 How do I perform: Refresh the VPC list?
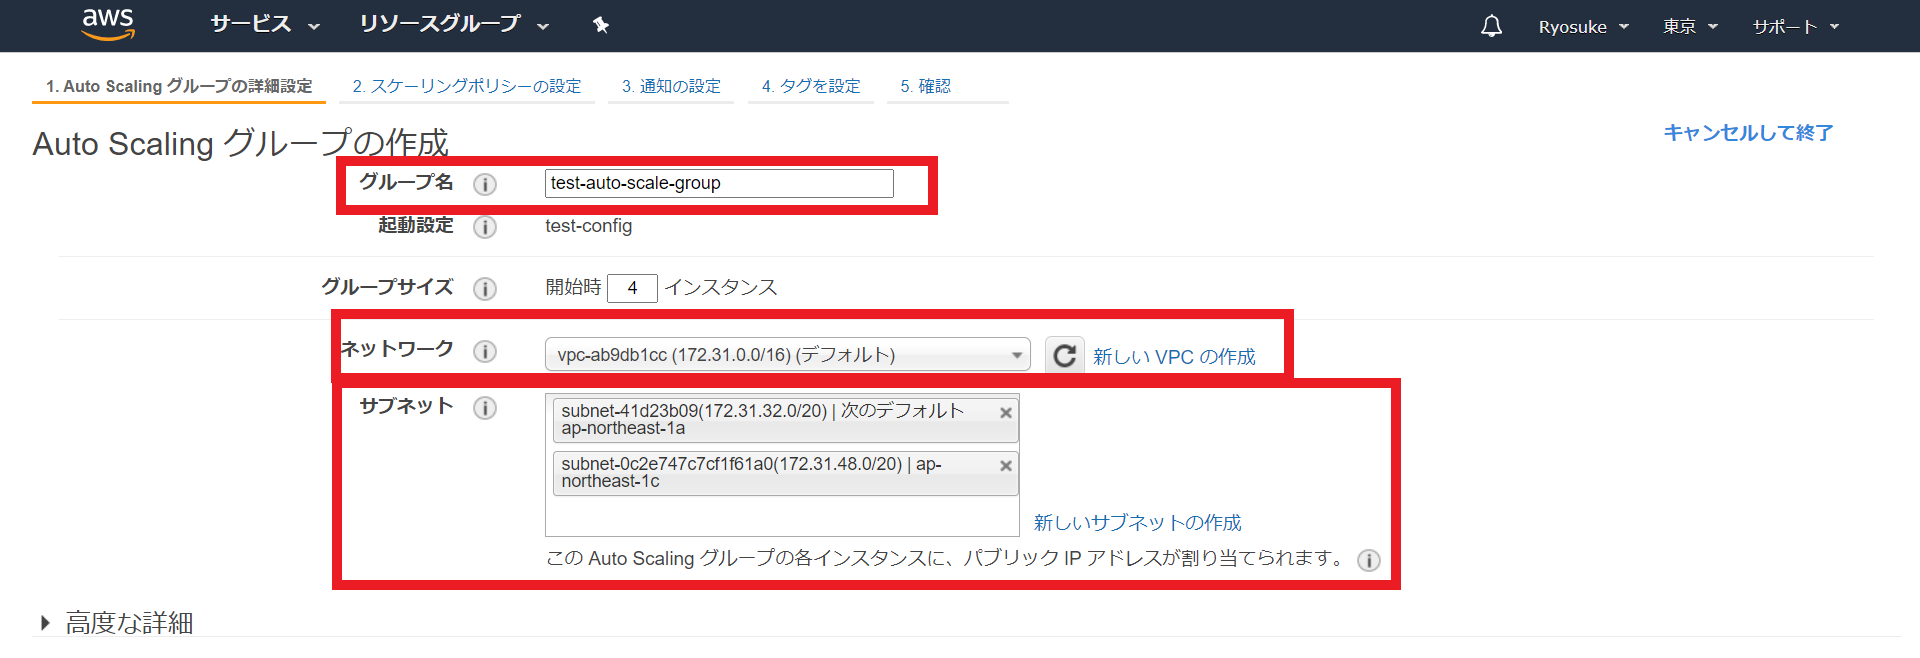click(x=1065, y=355)
